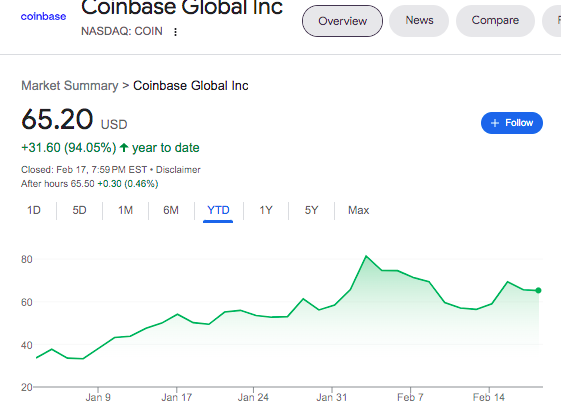Click the plus icon in Follow button
The height and width of the screenshot is (414, 561).
tap(495, 123)
